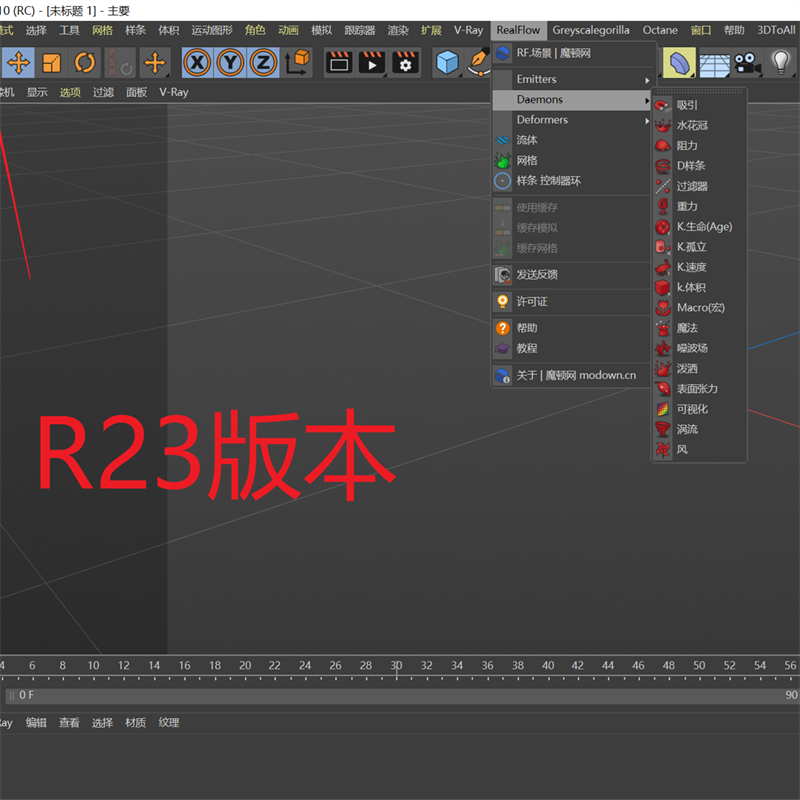Screen dimensions: 800x800
Task: Expand the Deformers submenu
Action: [572, 120]
